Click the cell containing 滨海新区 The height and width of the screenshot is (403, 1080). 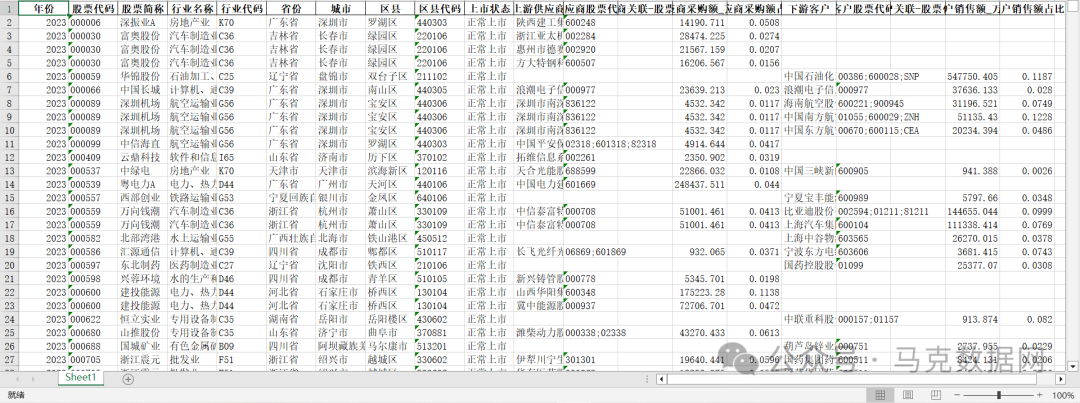tap(390, 171)
